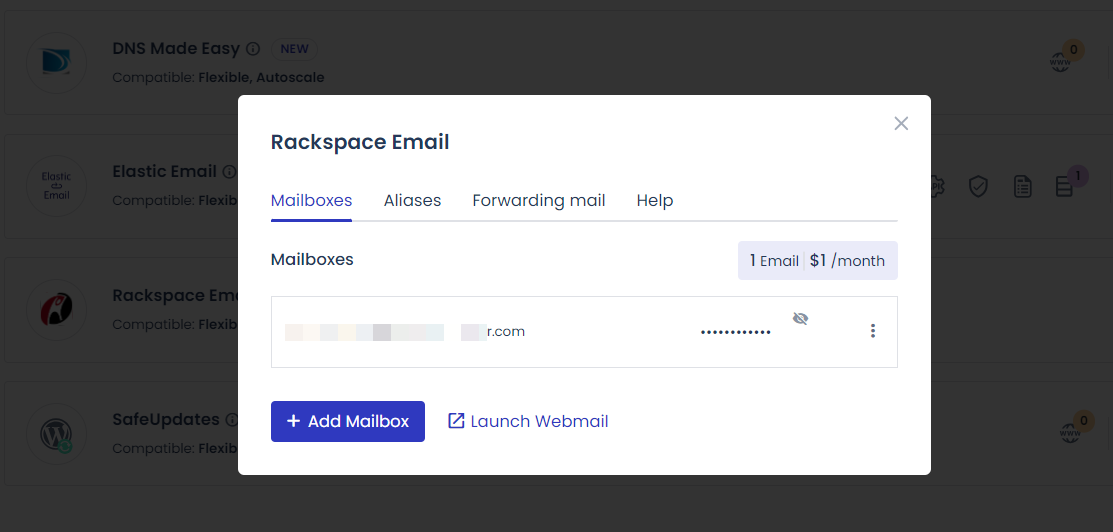This screenshot has height=532, width=1113.
Task: Click the SafeUpdates add-on title
Action: (x=166, y=419)
